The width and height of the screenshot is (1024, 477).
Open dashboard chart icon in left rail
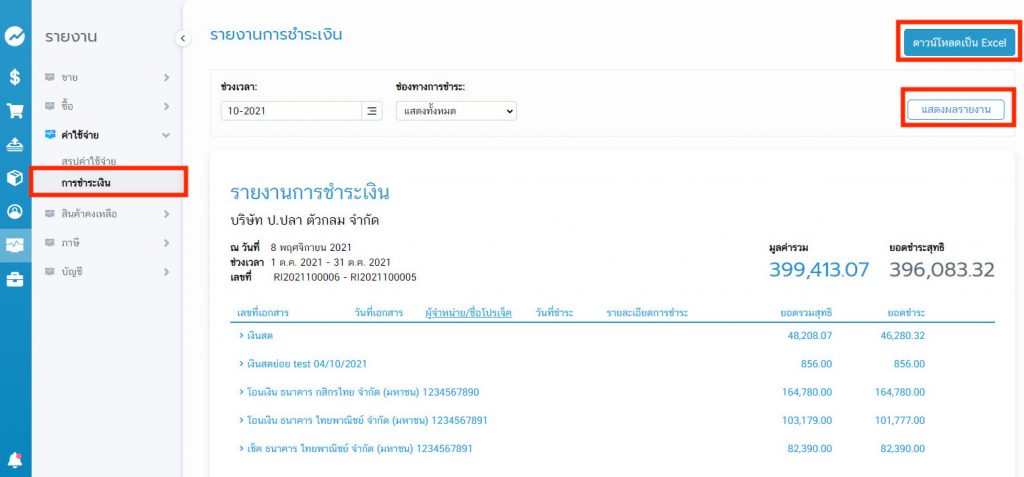[15, 37]
